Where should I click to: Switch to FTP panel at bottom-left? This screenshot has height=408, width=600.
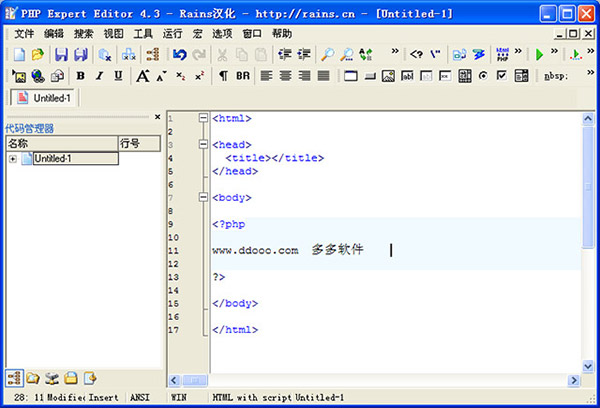coord(52,379)
